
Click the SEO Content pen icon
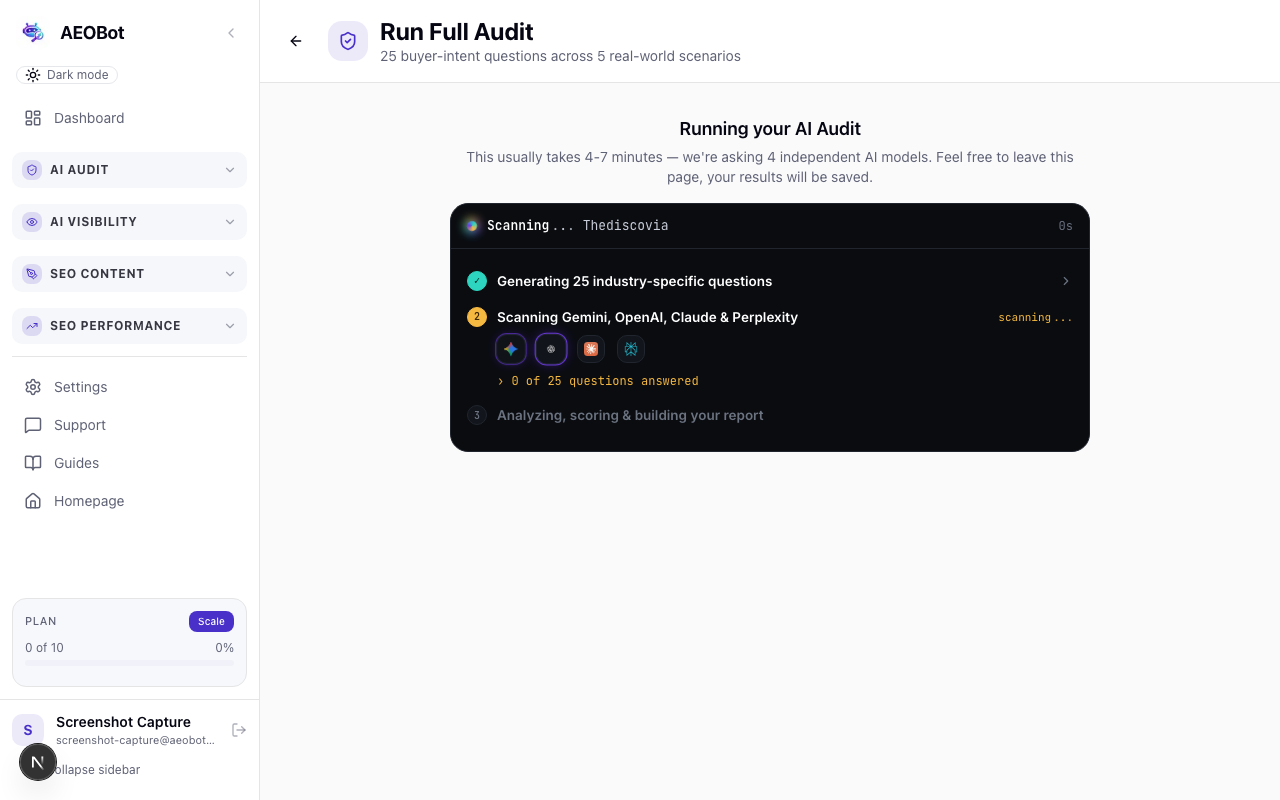(32, 274)
